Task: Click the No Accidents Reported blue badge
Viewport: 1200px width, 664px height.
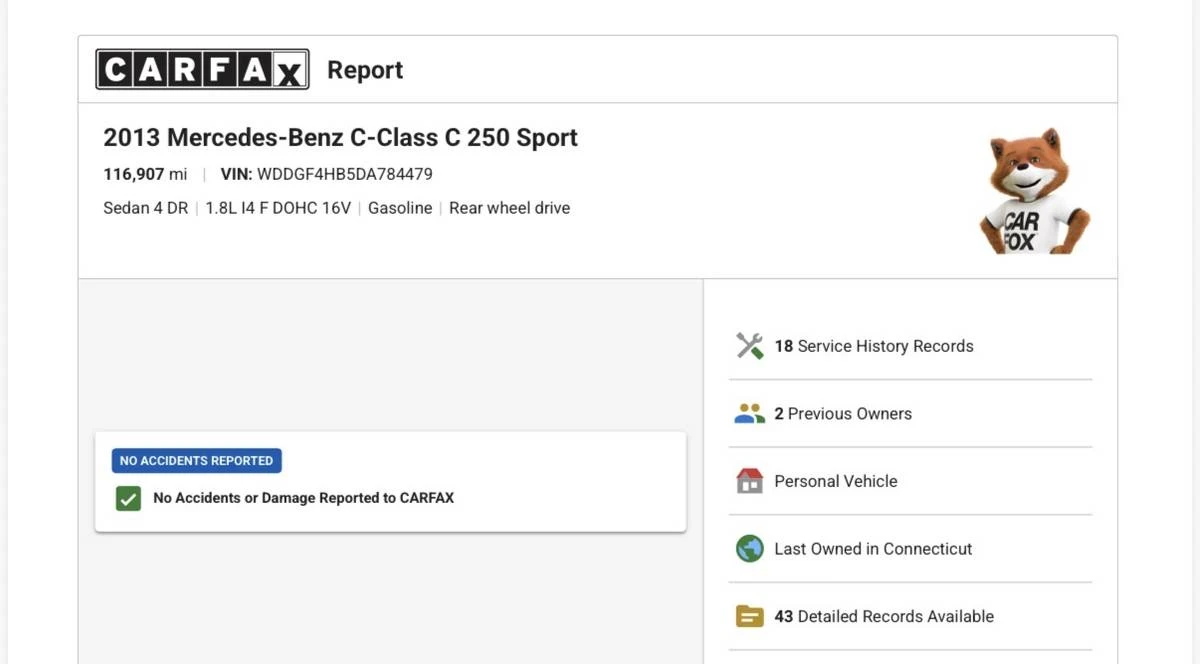Action: point(197,461)
